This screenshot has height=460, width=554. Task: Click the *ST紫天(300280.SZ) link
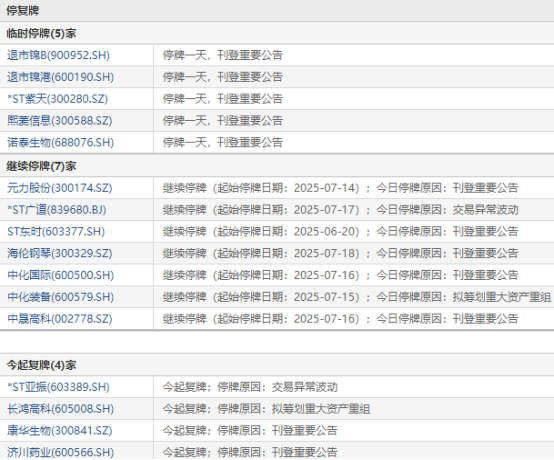click(x=58, y=99)
